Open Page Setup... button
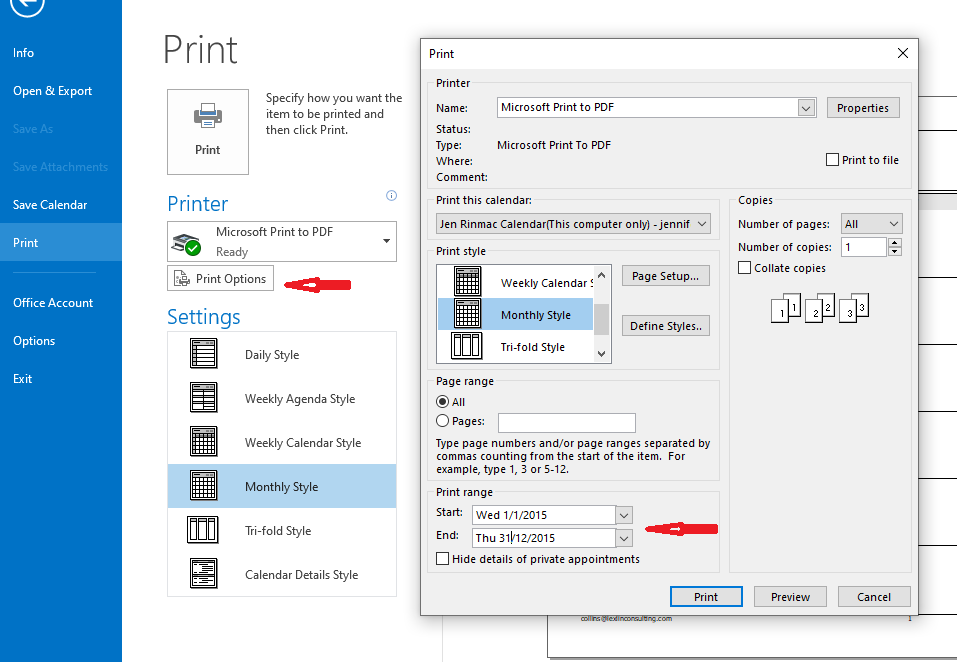957x662 pixels. point(665,276)
